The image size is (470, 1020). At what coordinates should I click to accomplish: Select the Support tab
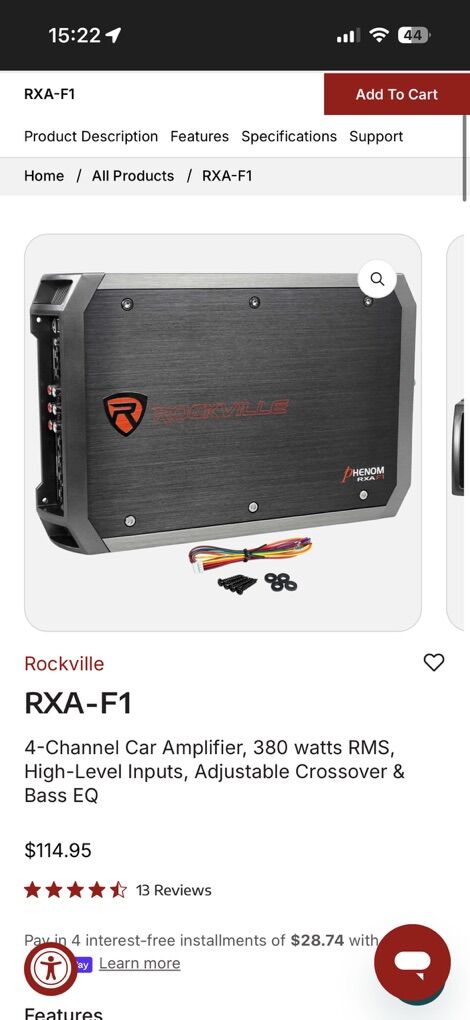click(x=376, y=137)
